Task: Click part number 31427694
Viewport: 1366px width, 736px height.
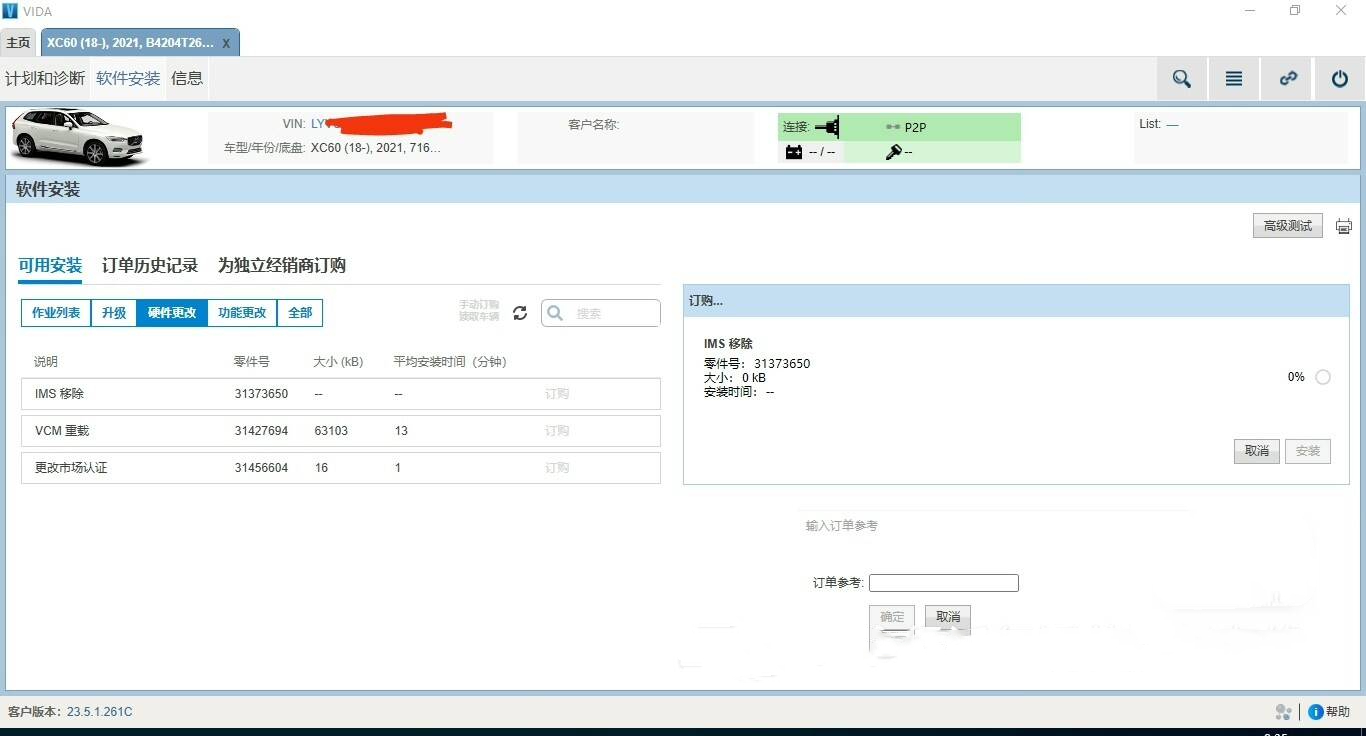Action: (261, 431)
